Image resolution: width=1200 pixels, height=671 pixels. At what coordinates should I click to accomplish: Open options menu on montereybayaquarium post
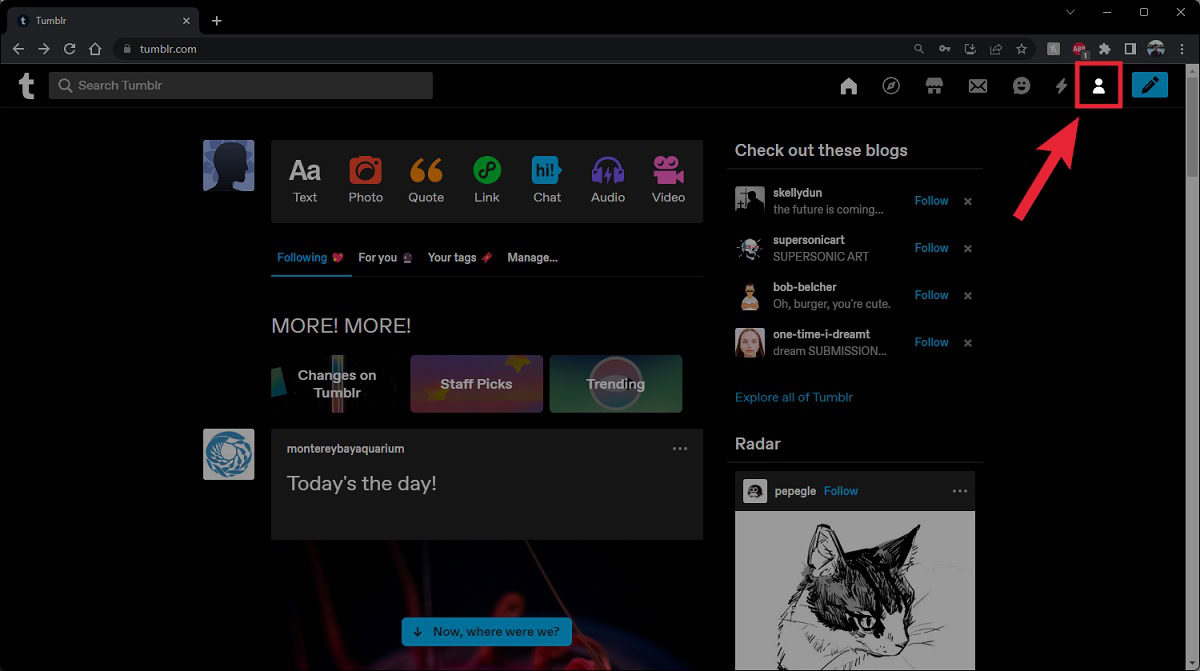click(x=680, y=449)
